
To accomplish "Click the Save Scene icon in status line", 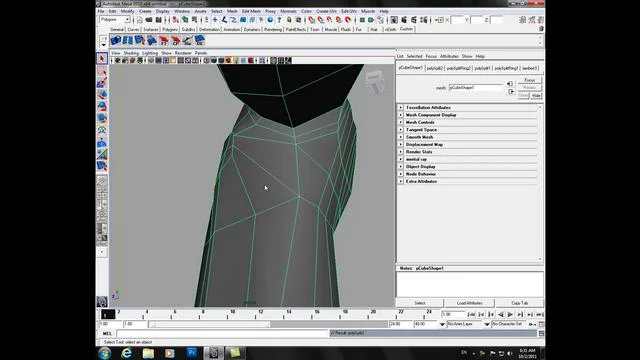I will pyautogui.click(x=158, y=20).
